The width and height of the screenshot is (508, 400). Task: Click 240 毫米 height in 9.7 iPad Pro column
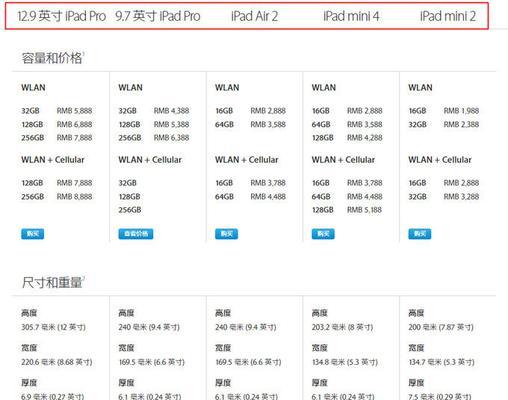click(149, 327)
